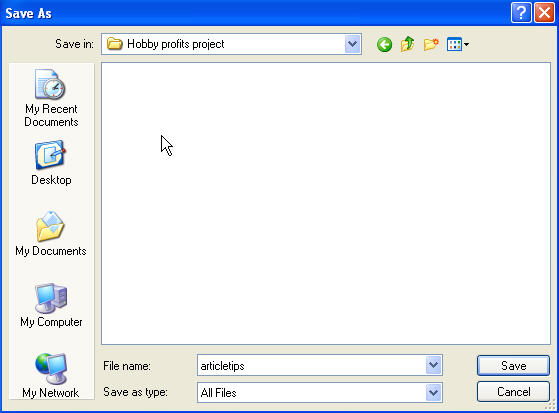Open the My Documents folder
The height and width of the screenshot is (413, 559).
[51, 233]
